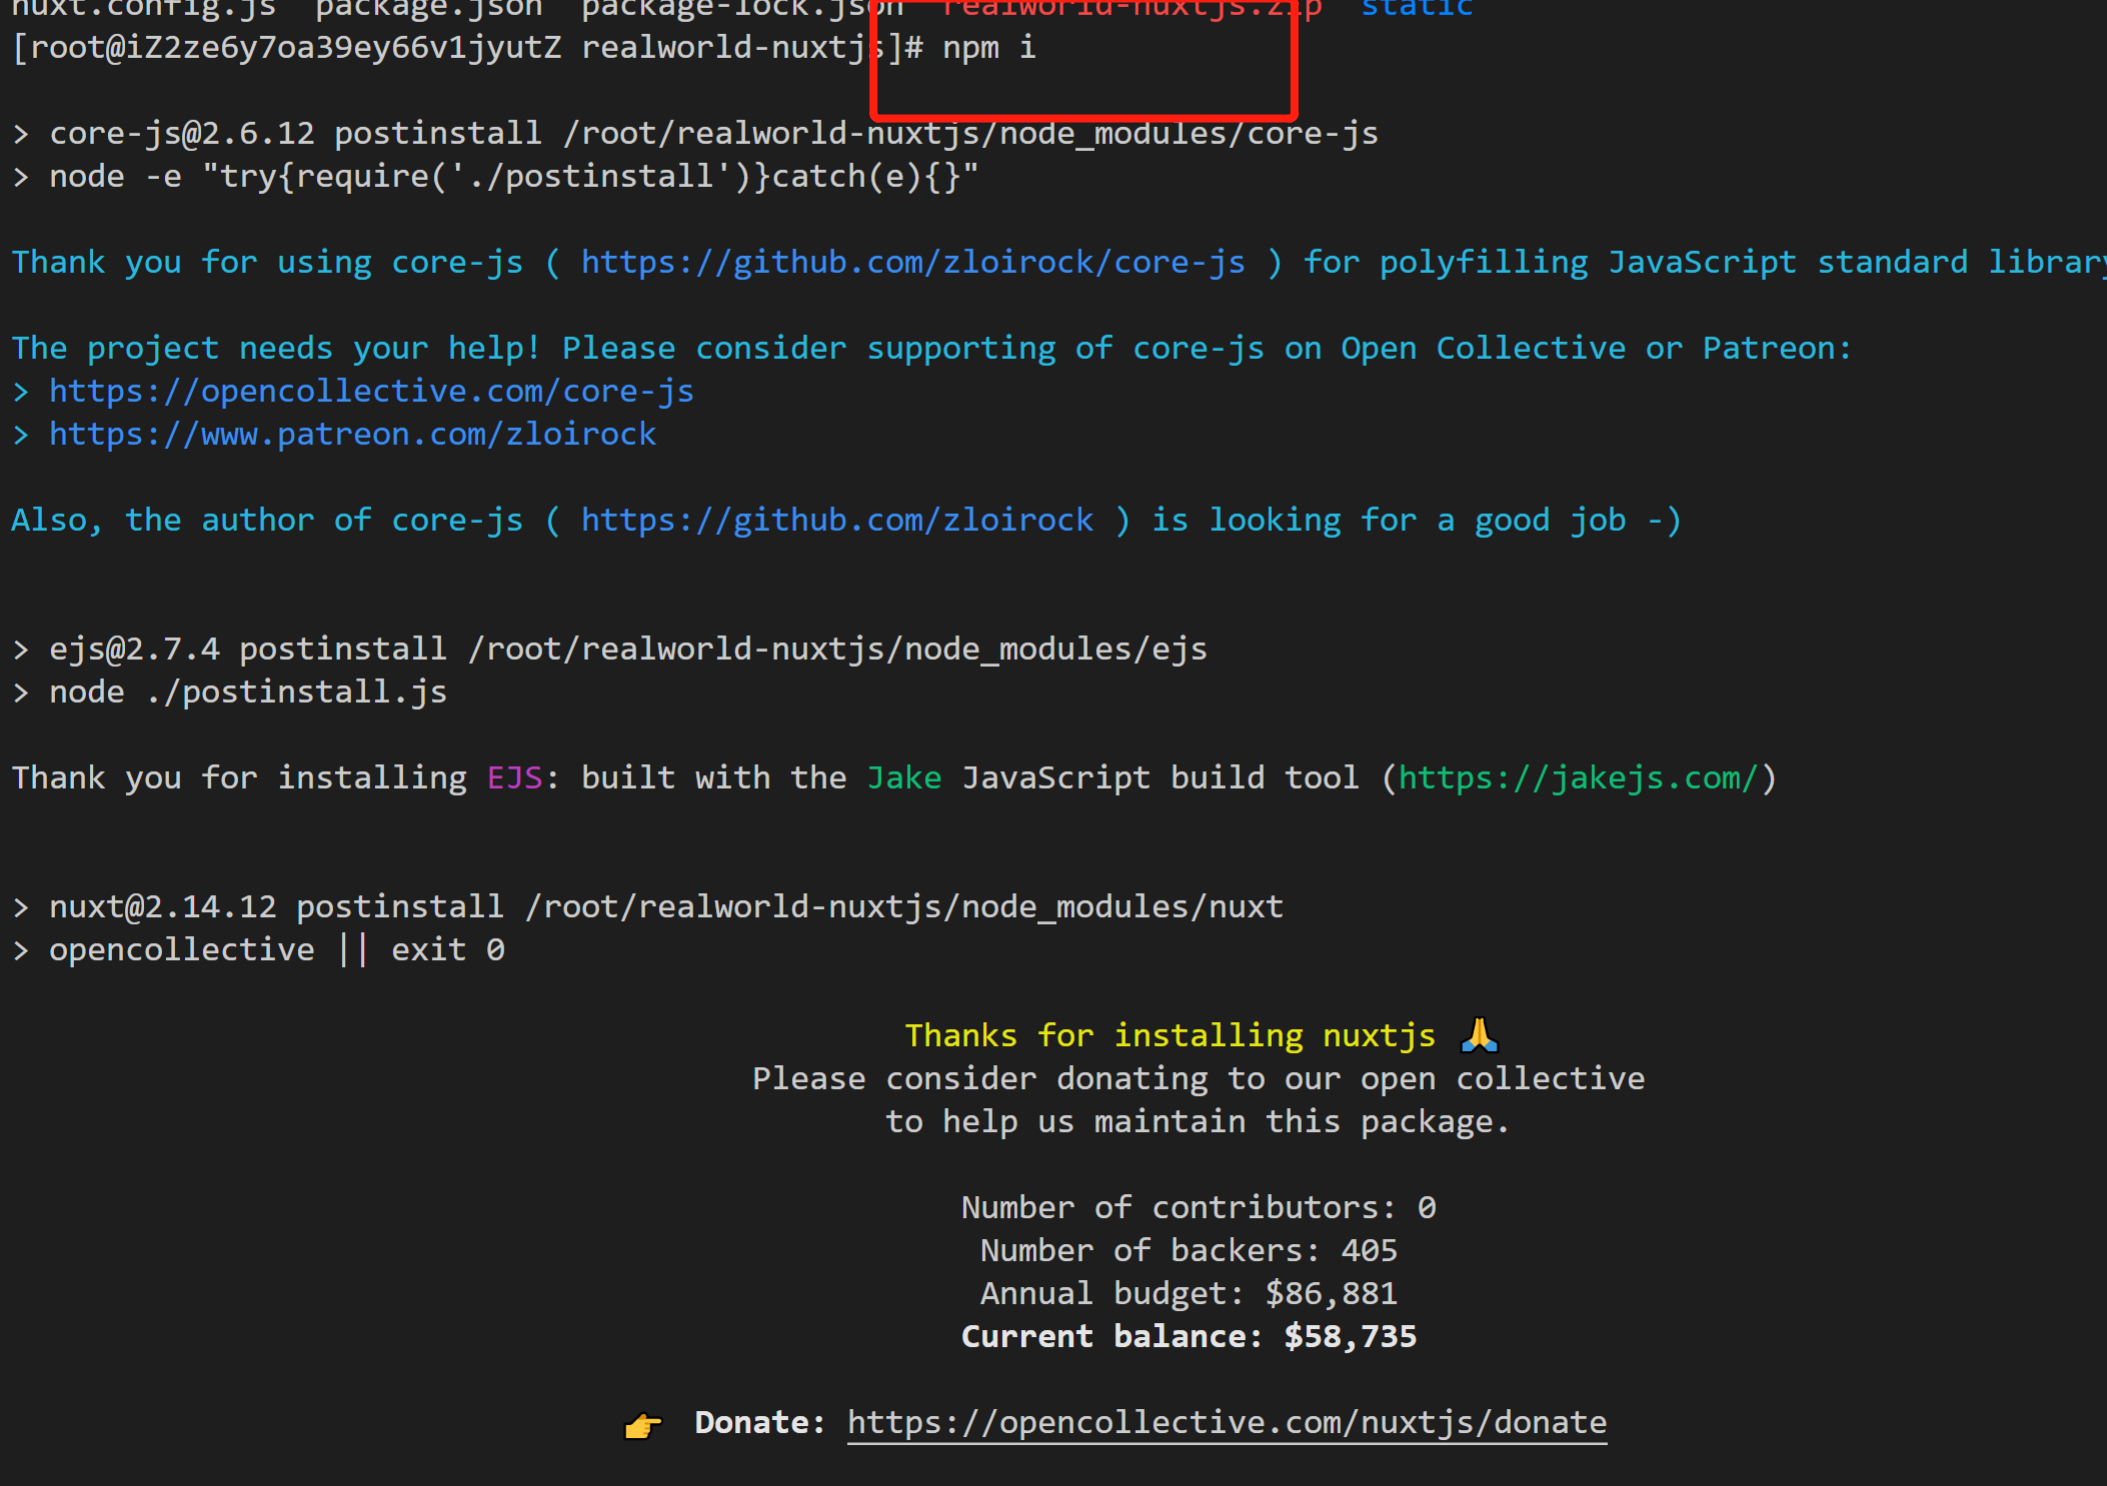Open the opencollective.com/nuxtjs/donate link
The width and height of the screenshot is (2107, 1486).
(1226, 1422)
